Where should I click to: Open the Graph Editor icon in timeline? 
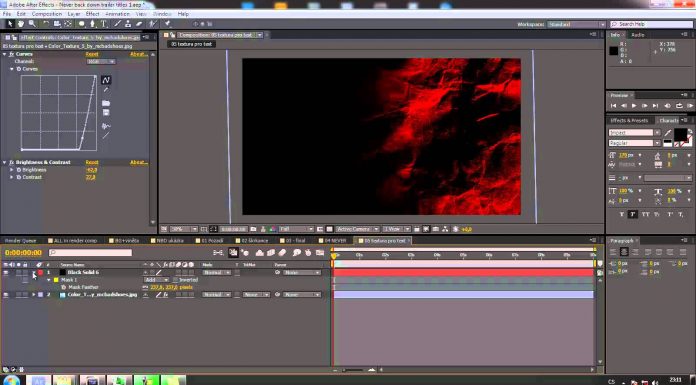coord(320,253)
